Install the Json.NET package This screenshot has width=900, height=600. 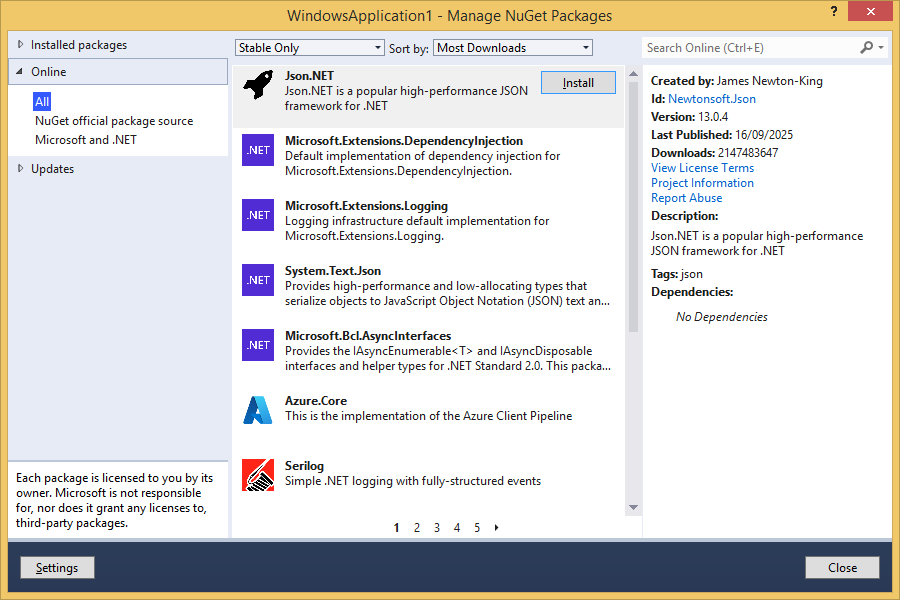[x=578, y=83]
